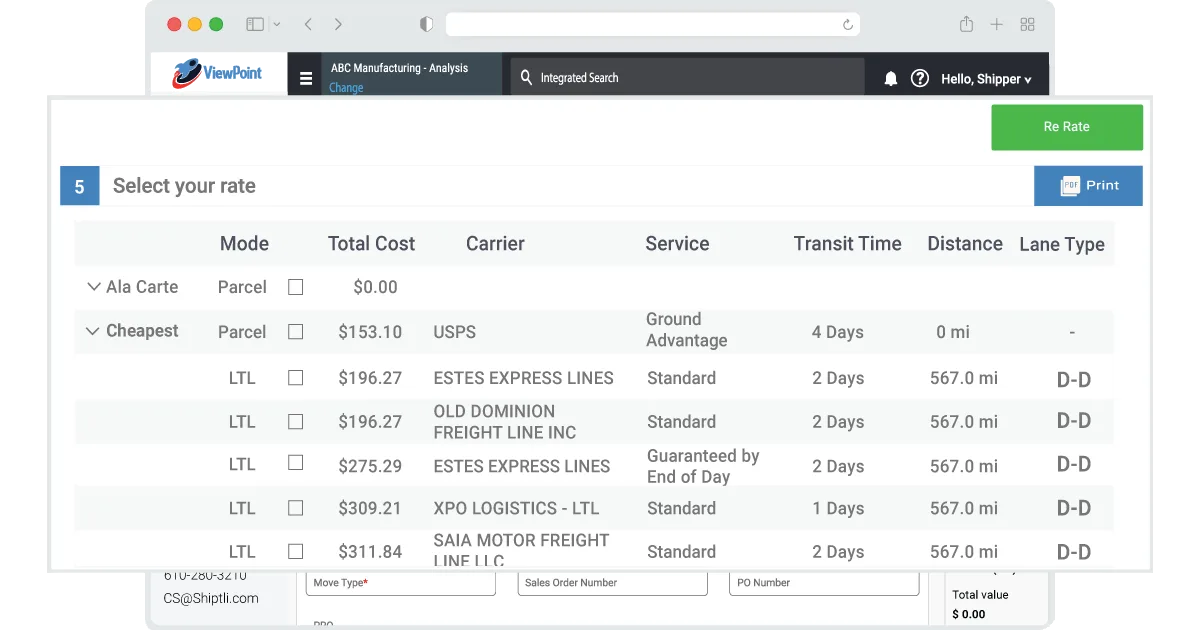The image size is (1200, 630).
Task: Open the sidebar dropdown arrow in browser toolbar
Action: [x=277, y=24]
